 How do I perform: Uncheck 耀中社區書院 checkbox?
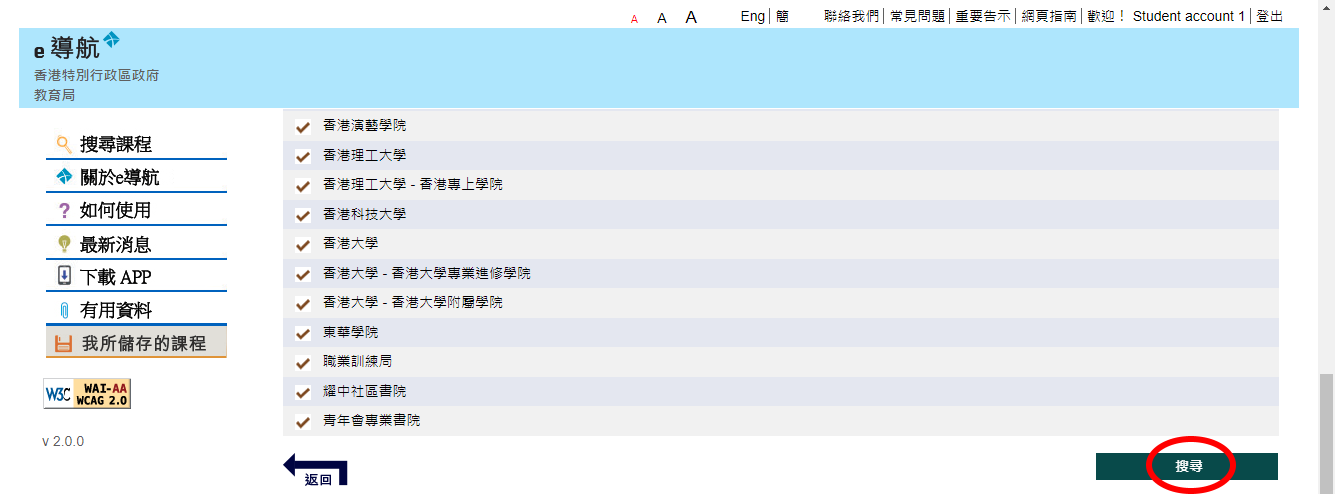pyautogui.click(x=302, y=392)
